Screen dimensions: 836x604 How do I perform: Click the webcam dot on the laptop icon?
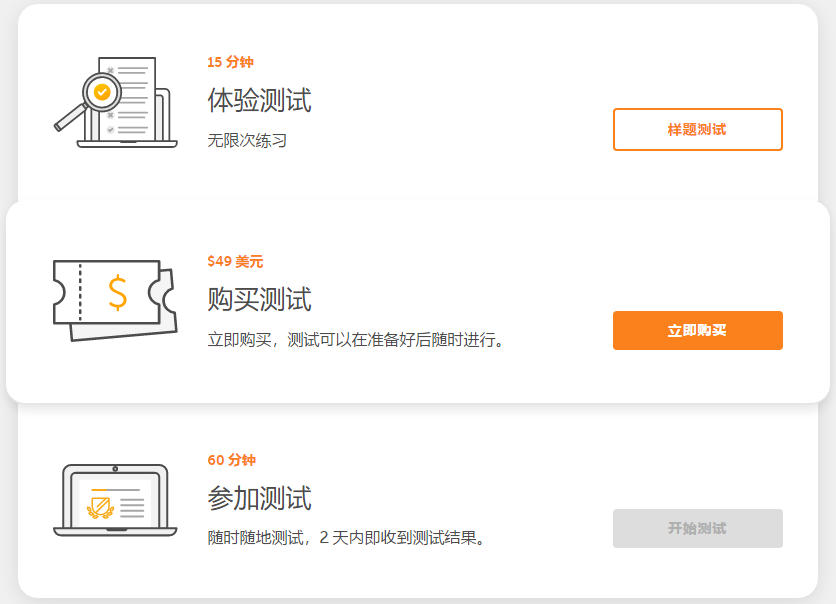(x=115, y=469)
